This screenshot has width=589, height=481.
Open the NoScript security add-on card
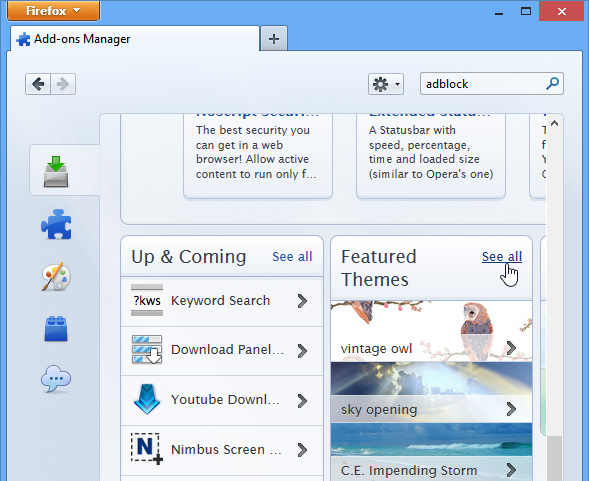pyautogui.click(x=258, y=156)
